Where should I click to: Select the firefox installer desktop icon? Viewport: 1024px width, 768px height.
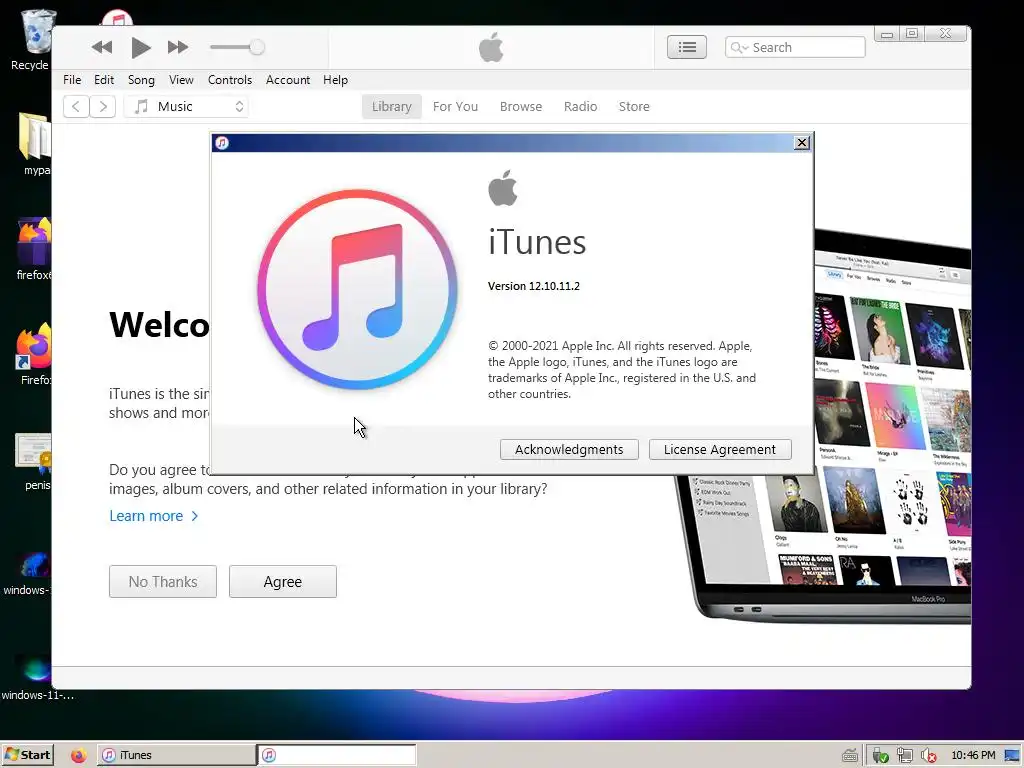(34, 248)
